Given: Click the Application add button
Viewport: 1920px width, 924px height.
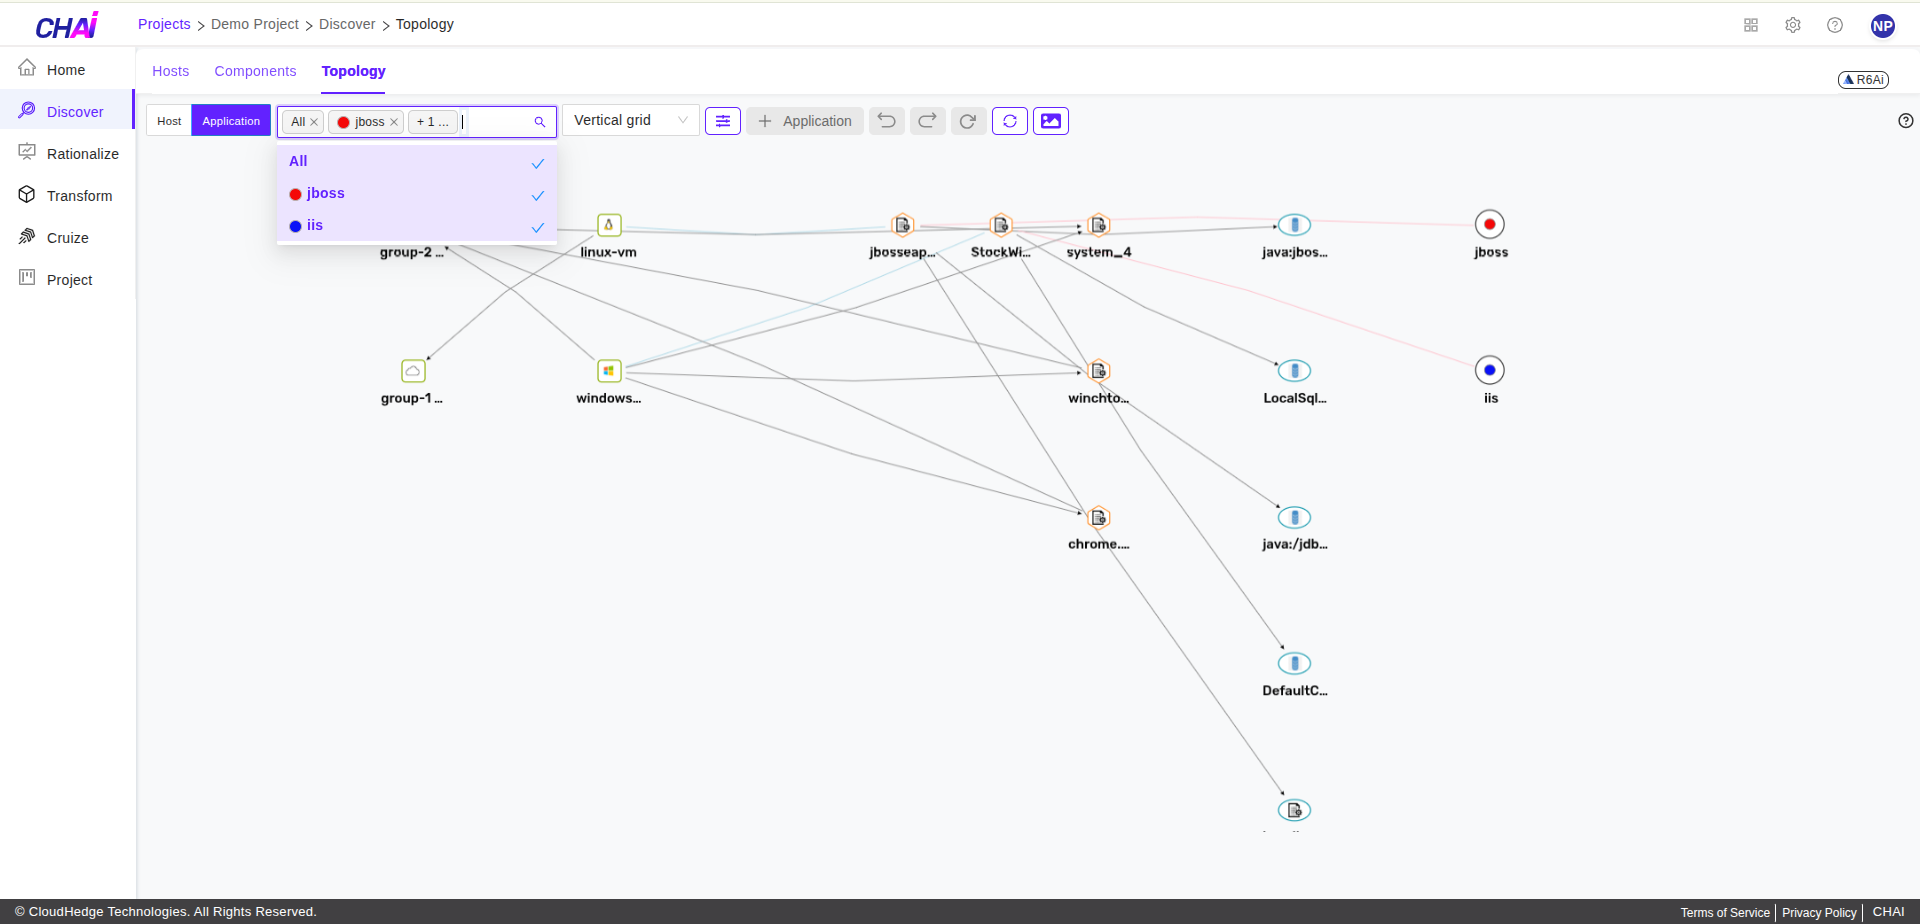Looking at the screenshot, I should point(804,120).
